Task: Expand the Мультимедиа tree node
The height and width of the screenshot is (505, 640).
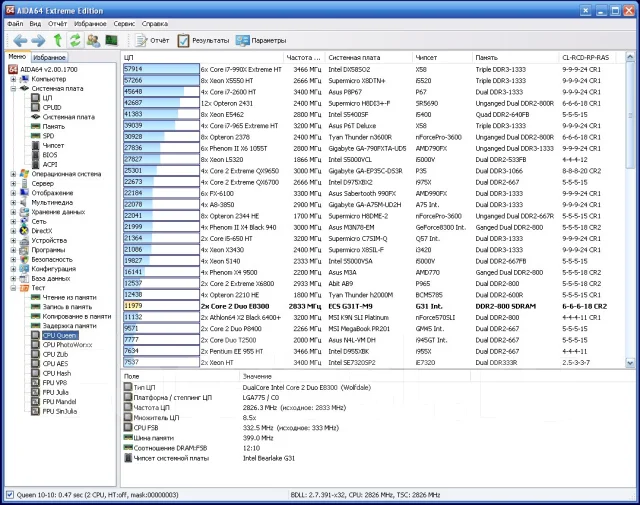Action: 13,202
